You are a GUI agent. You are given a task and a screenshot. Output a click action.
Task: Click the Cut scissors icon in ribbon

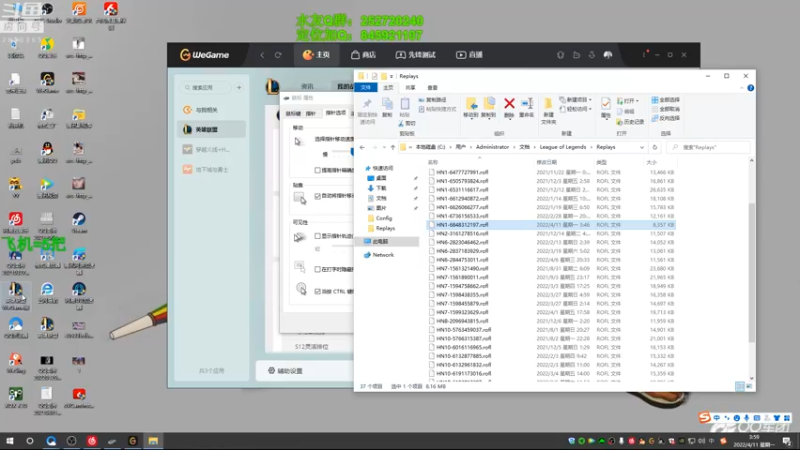(402, 123)
